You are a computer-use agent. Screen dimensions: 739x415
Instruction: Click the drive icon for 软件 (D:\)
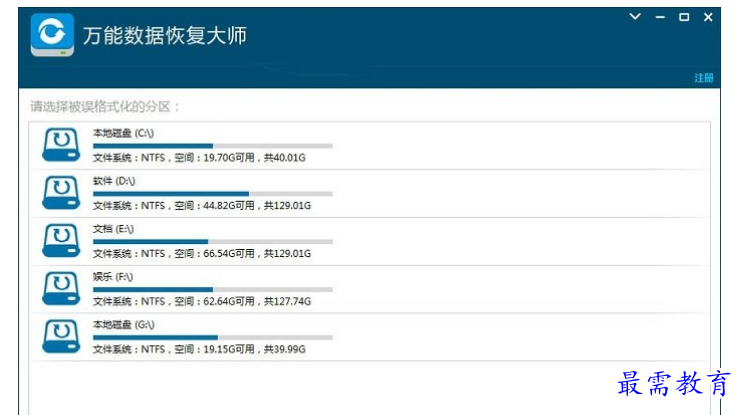click(x=61, y=193)
